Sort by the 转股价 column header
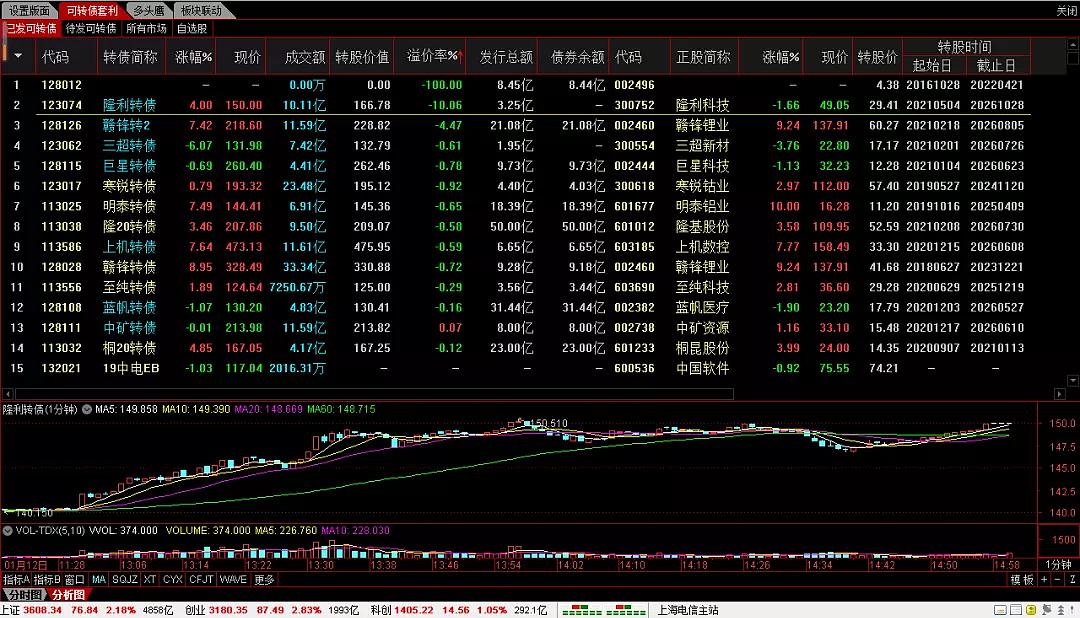1080x618 pixels. coord(877,56)
